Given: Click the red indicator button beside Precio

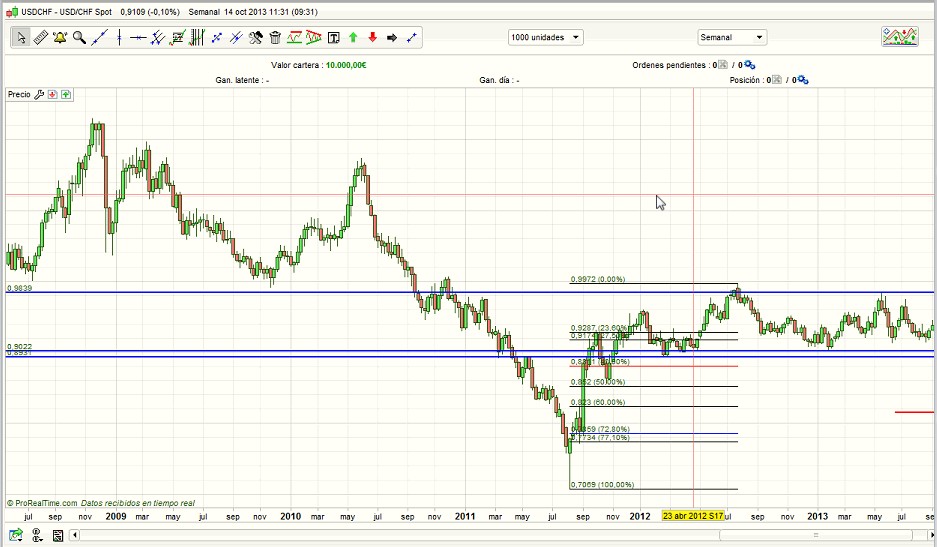Looking at the screenshot, I should pos(53,94).
